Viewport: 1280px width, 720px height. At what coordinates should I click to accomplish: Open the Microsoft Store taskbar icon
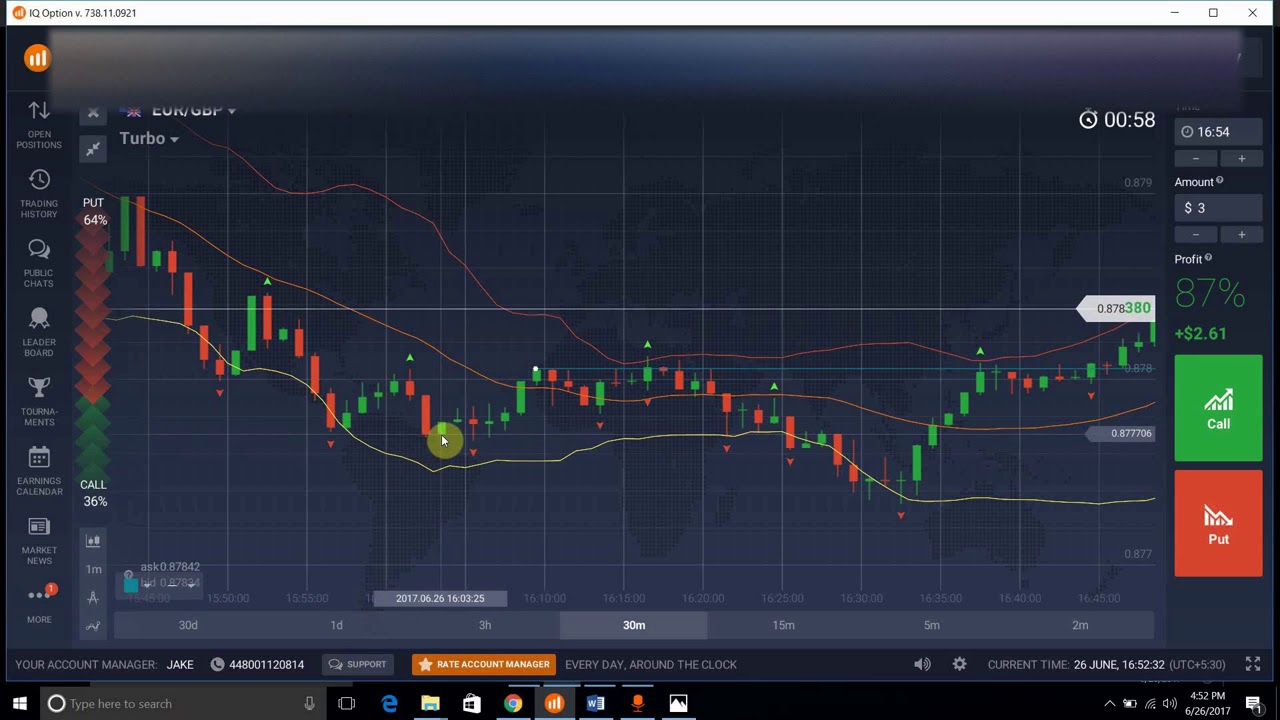(471, 704)
